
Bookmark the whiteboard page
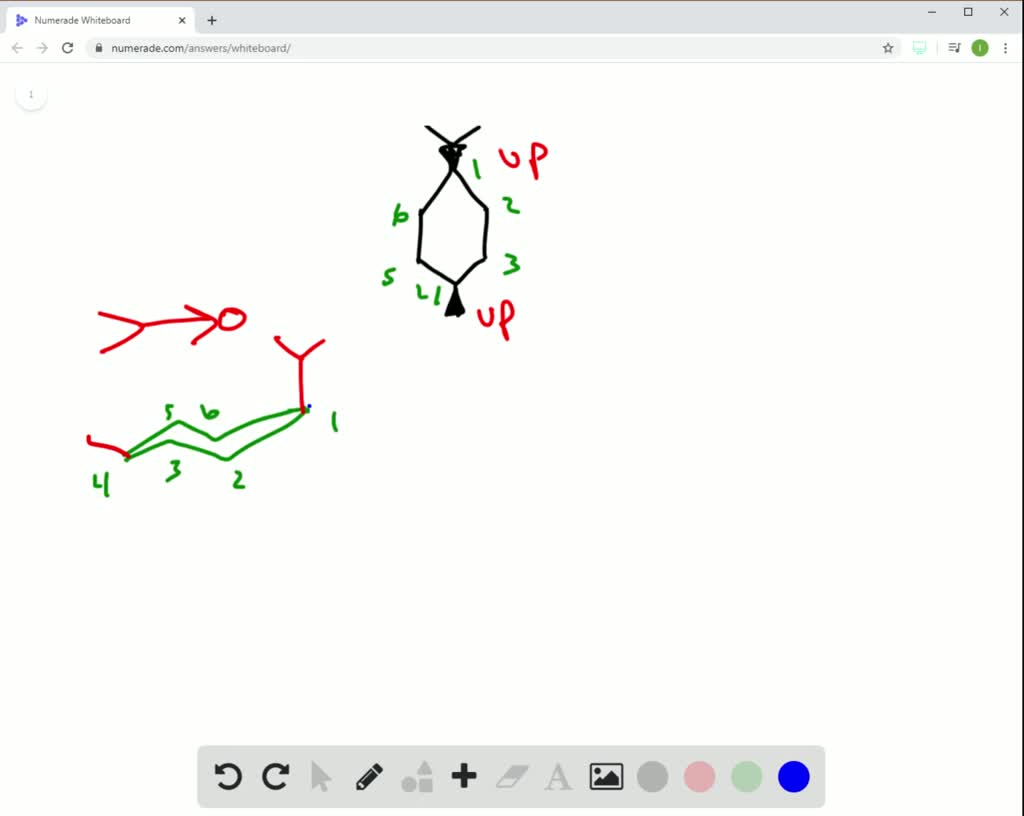click(888, 47)
